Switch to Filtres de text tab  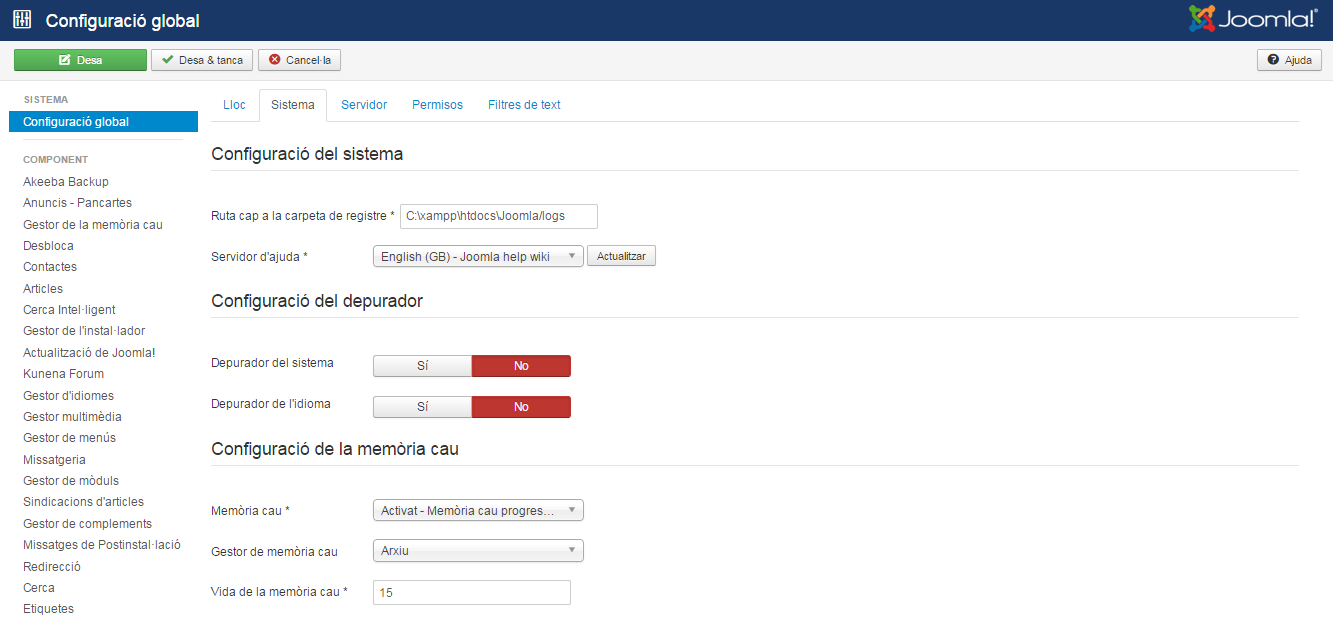[524, 105]
